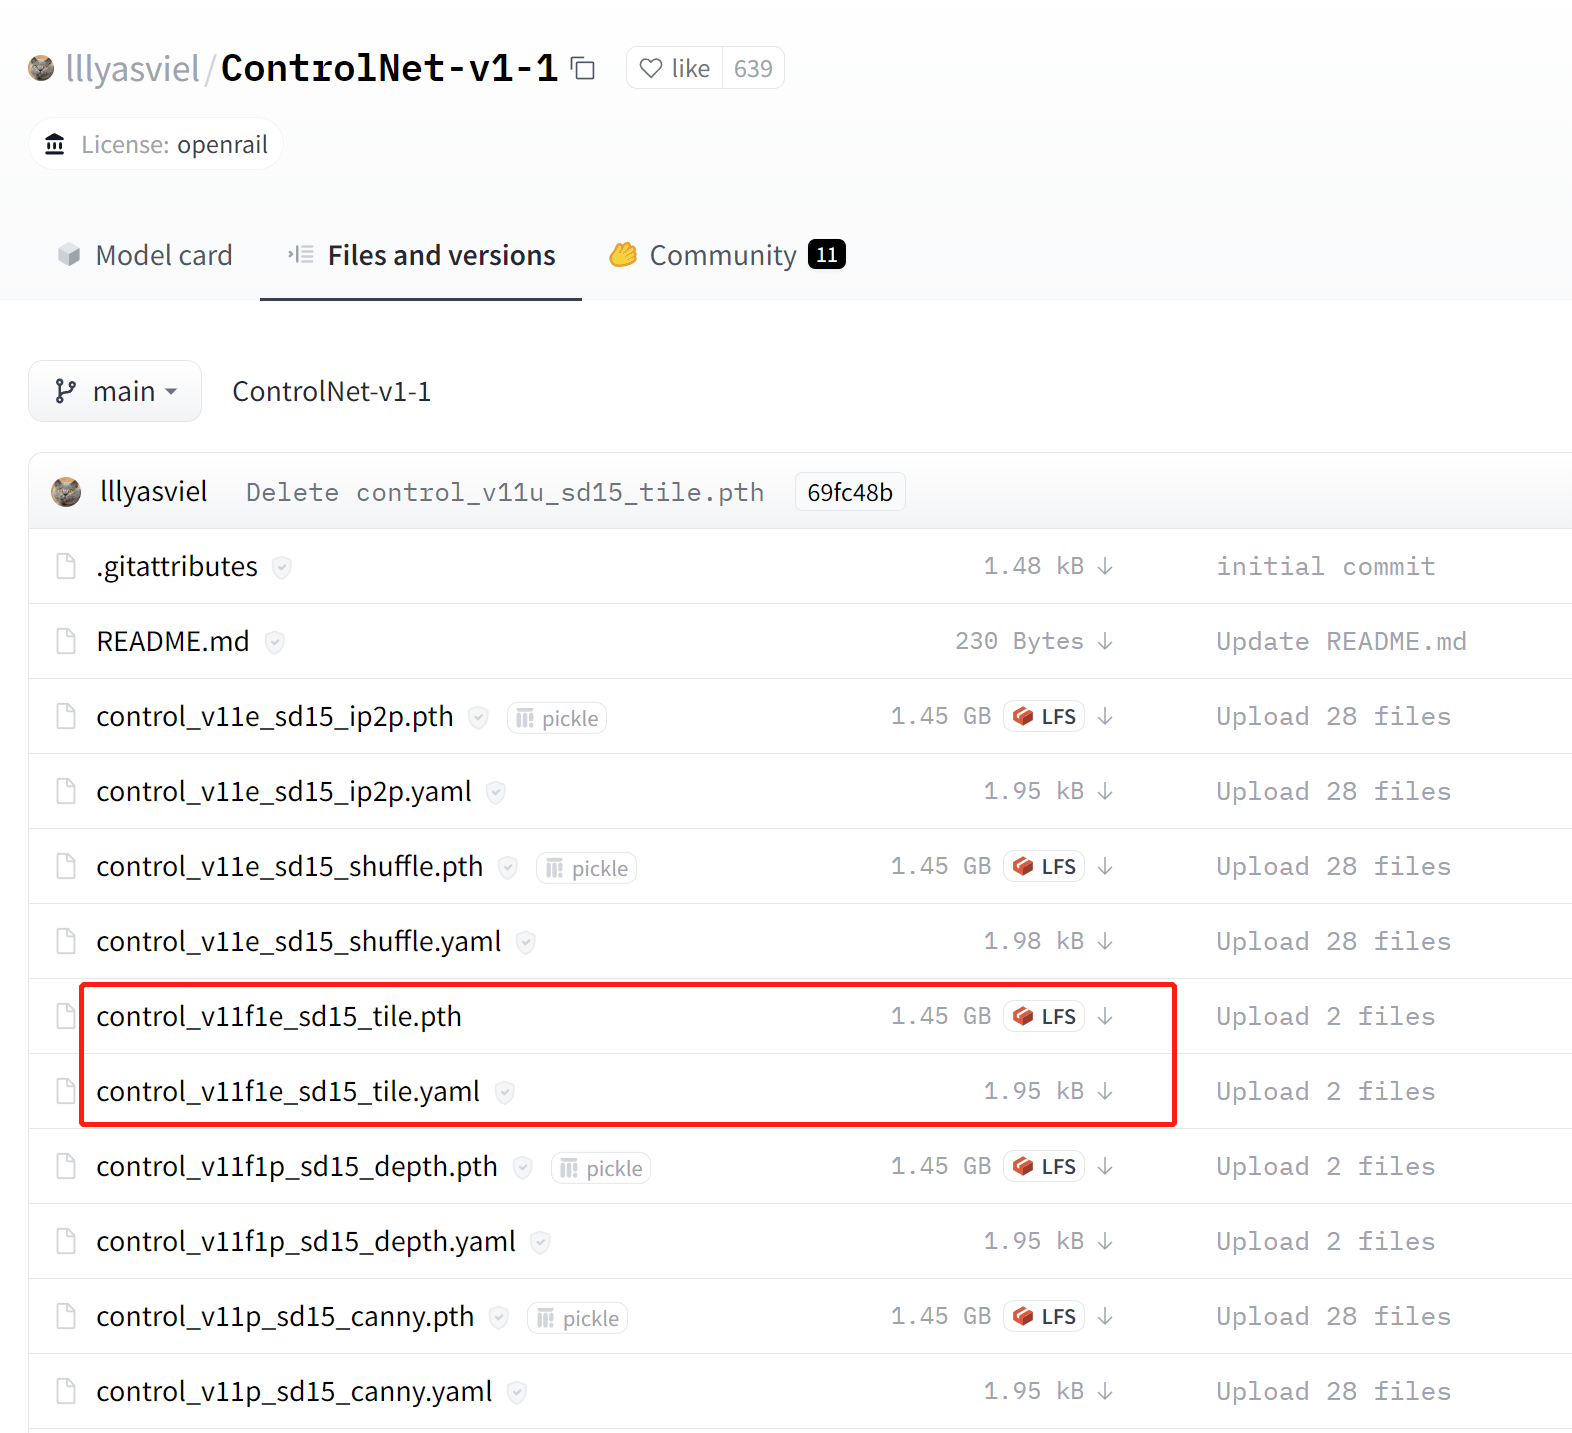
Task: Download control_v11p_sd15_canny.pth via the arrow icon
Action: point(1105,1316)
